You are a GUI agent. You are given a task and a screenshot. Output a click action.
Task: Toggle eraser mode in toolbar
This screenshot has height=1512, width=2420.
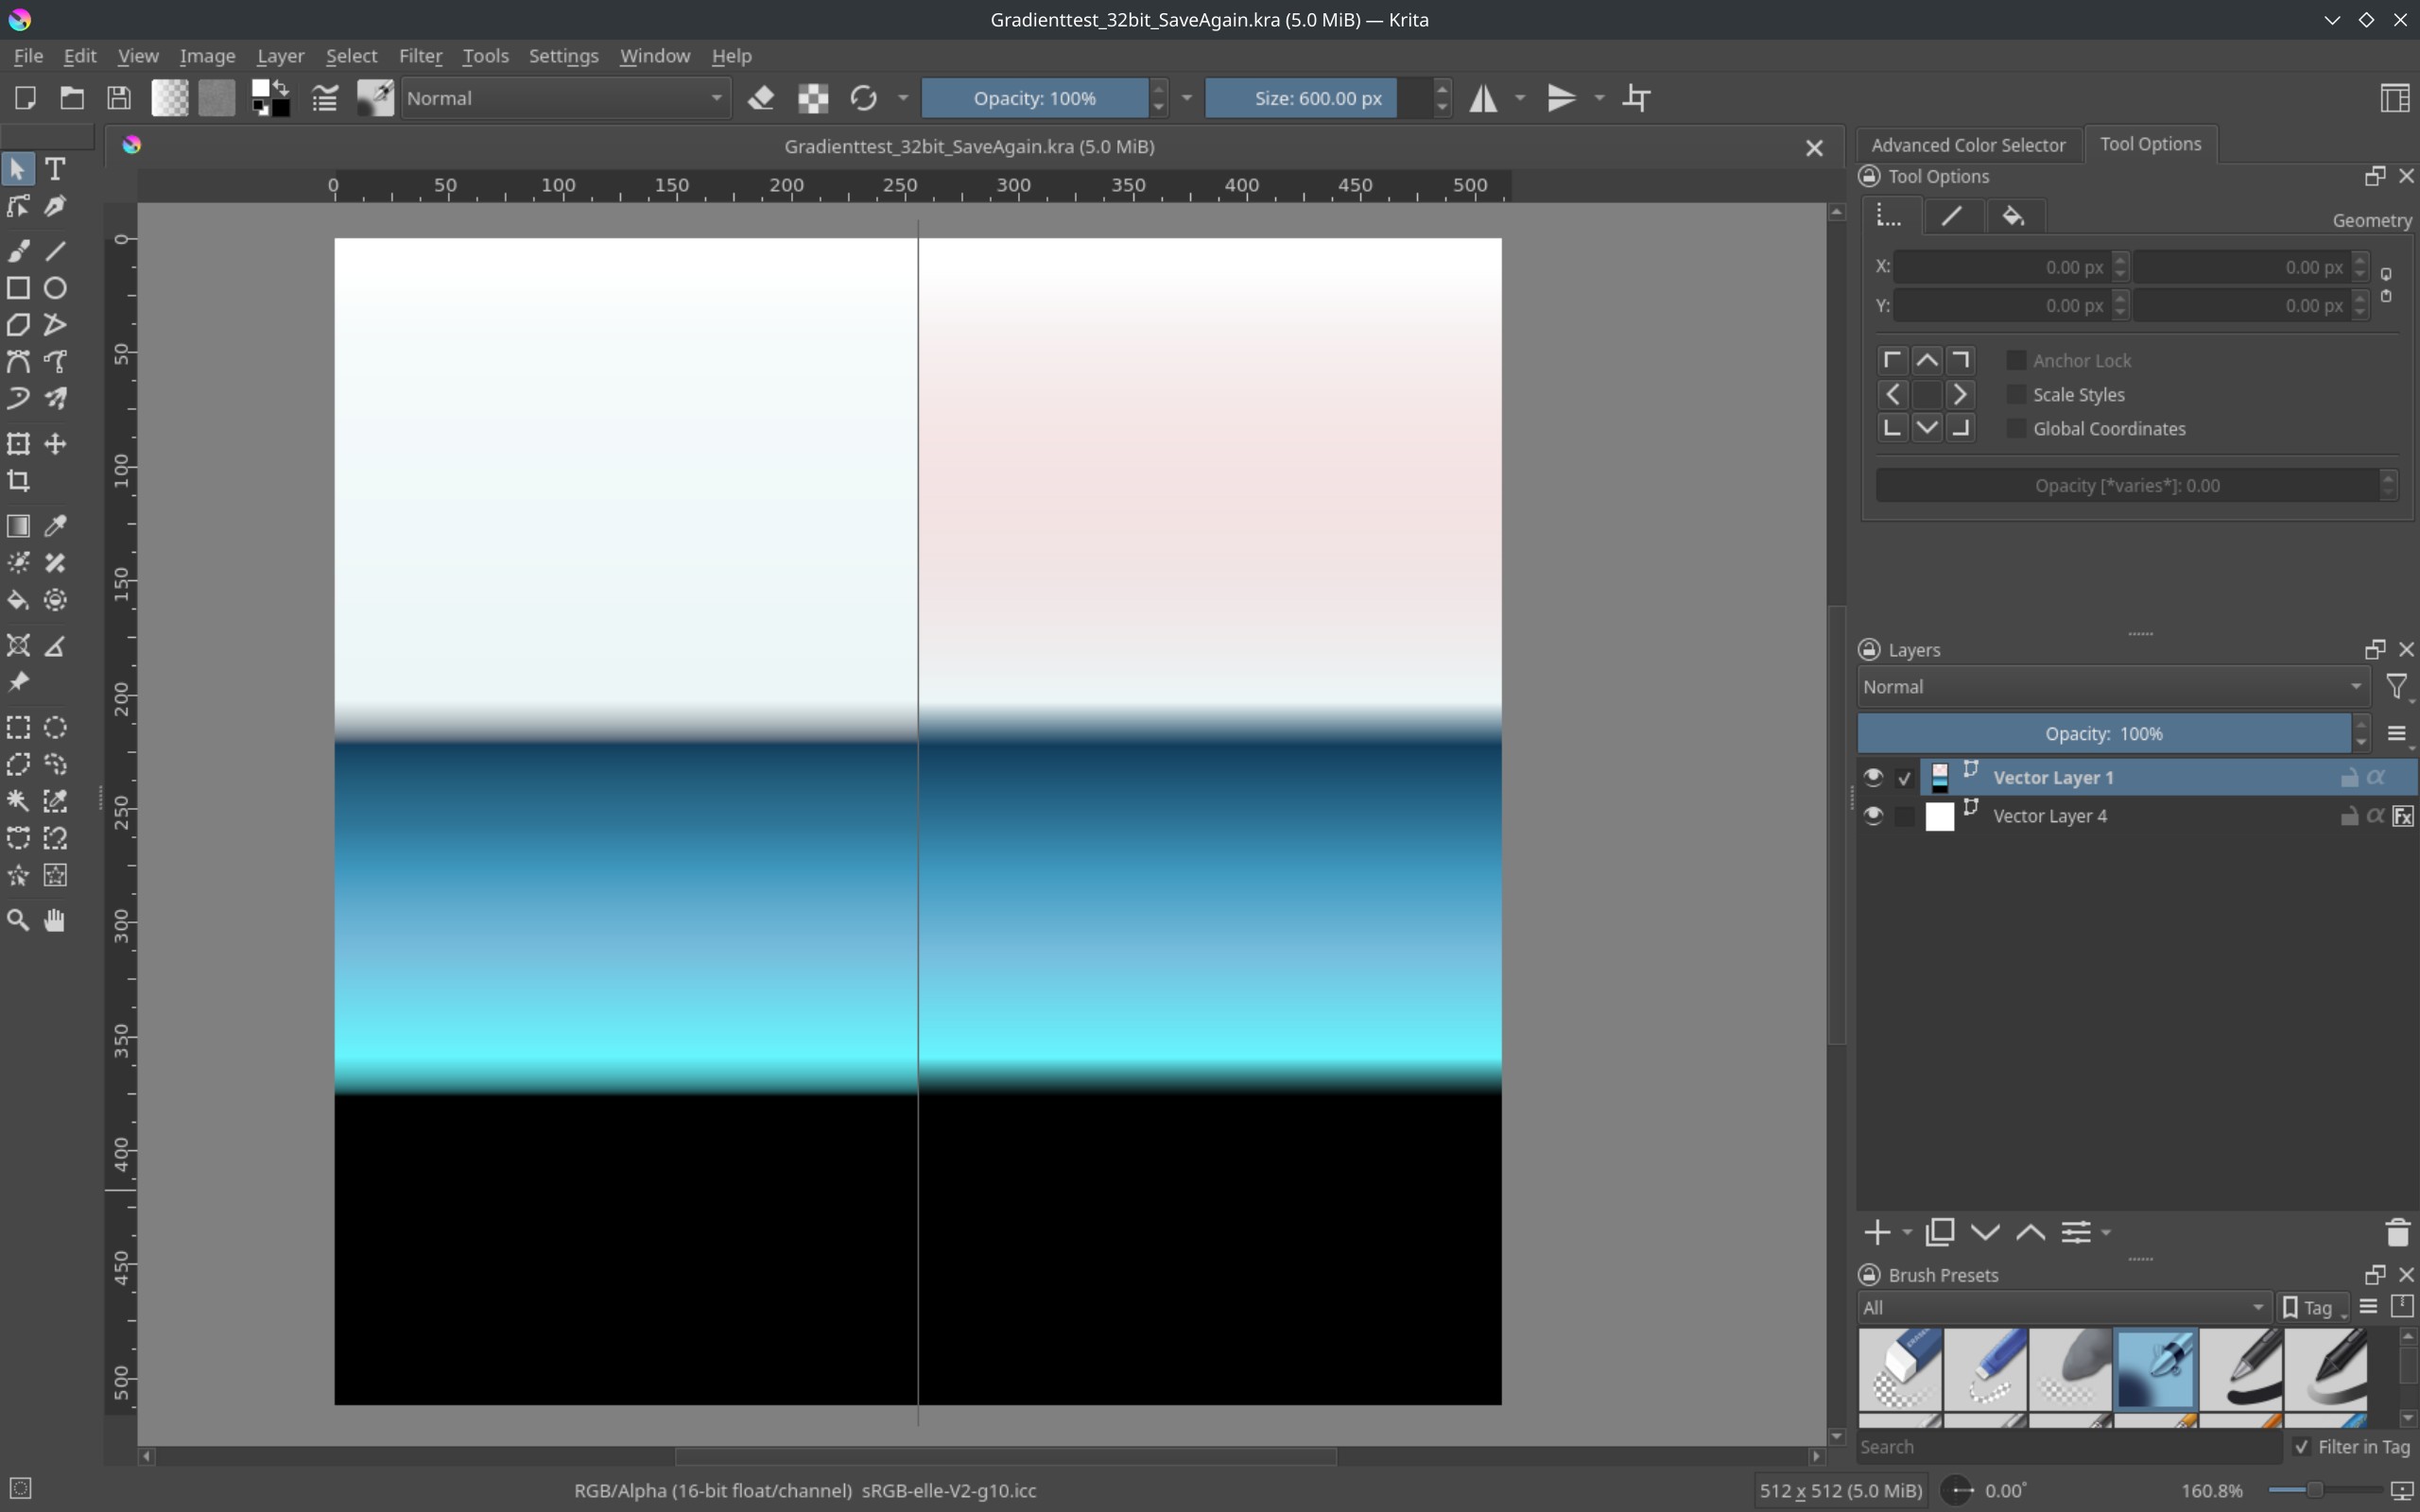pos(762,98)
